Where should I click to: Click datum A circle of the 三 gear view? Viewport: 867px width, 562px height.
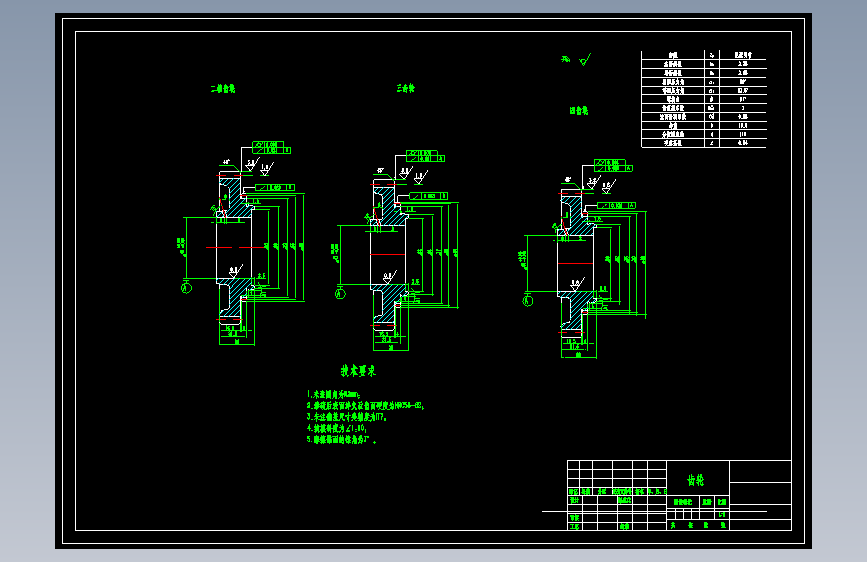(340, 293)
